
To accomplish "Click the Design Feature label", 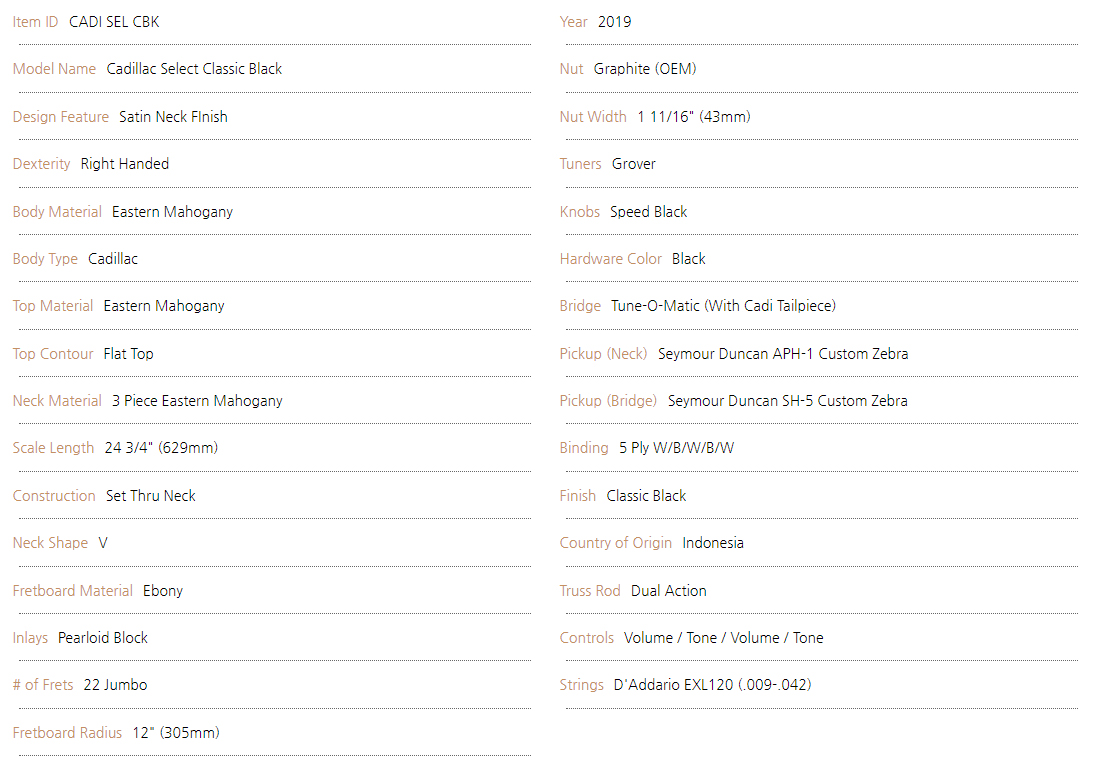I will (x=61, y=117).
